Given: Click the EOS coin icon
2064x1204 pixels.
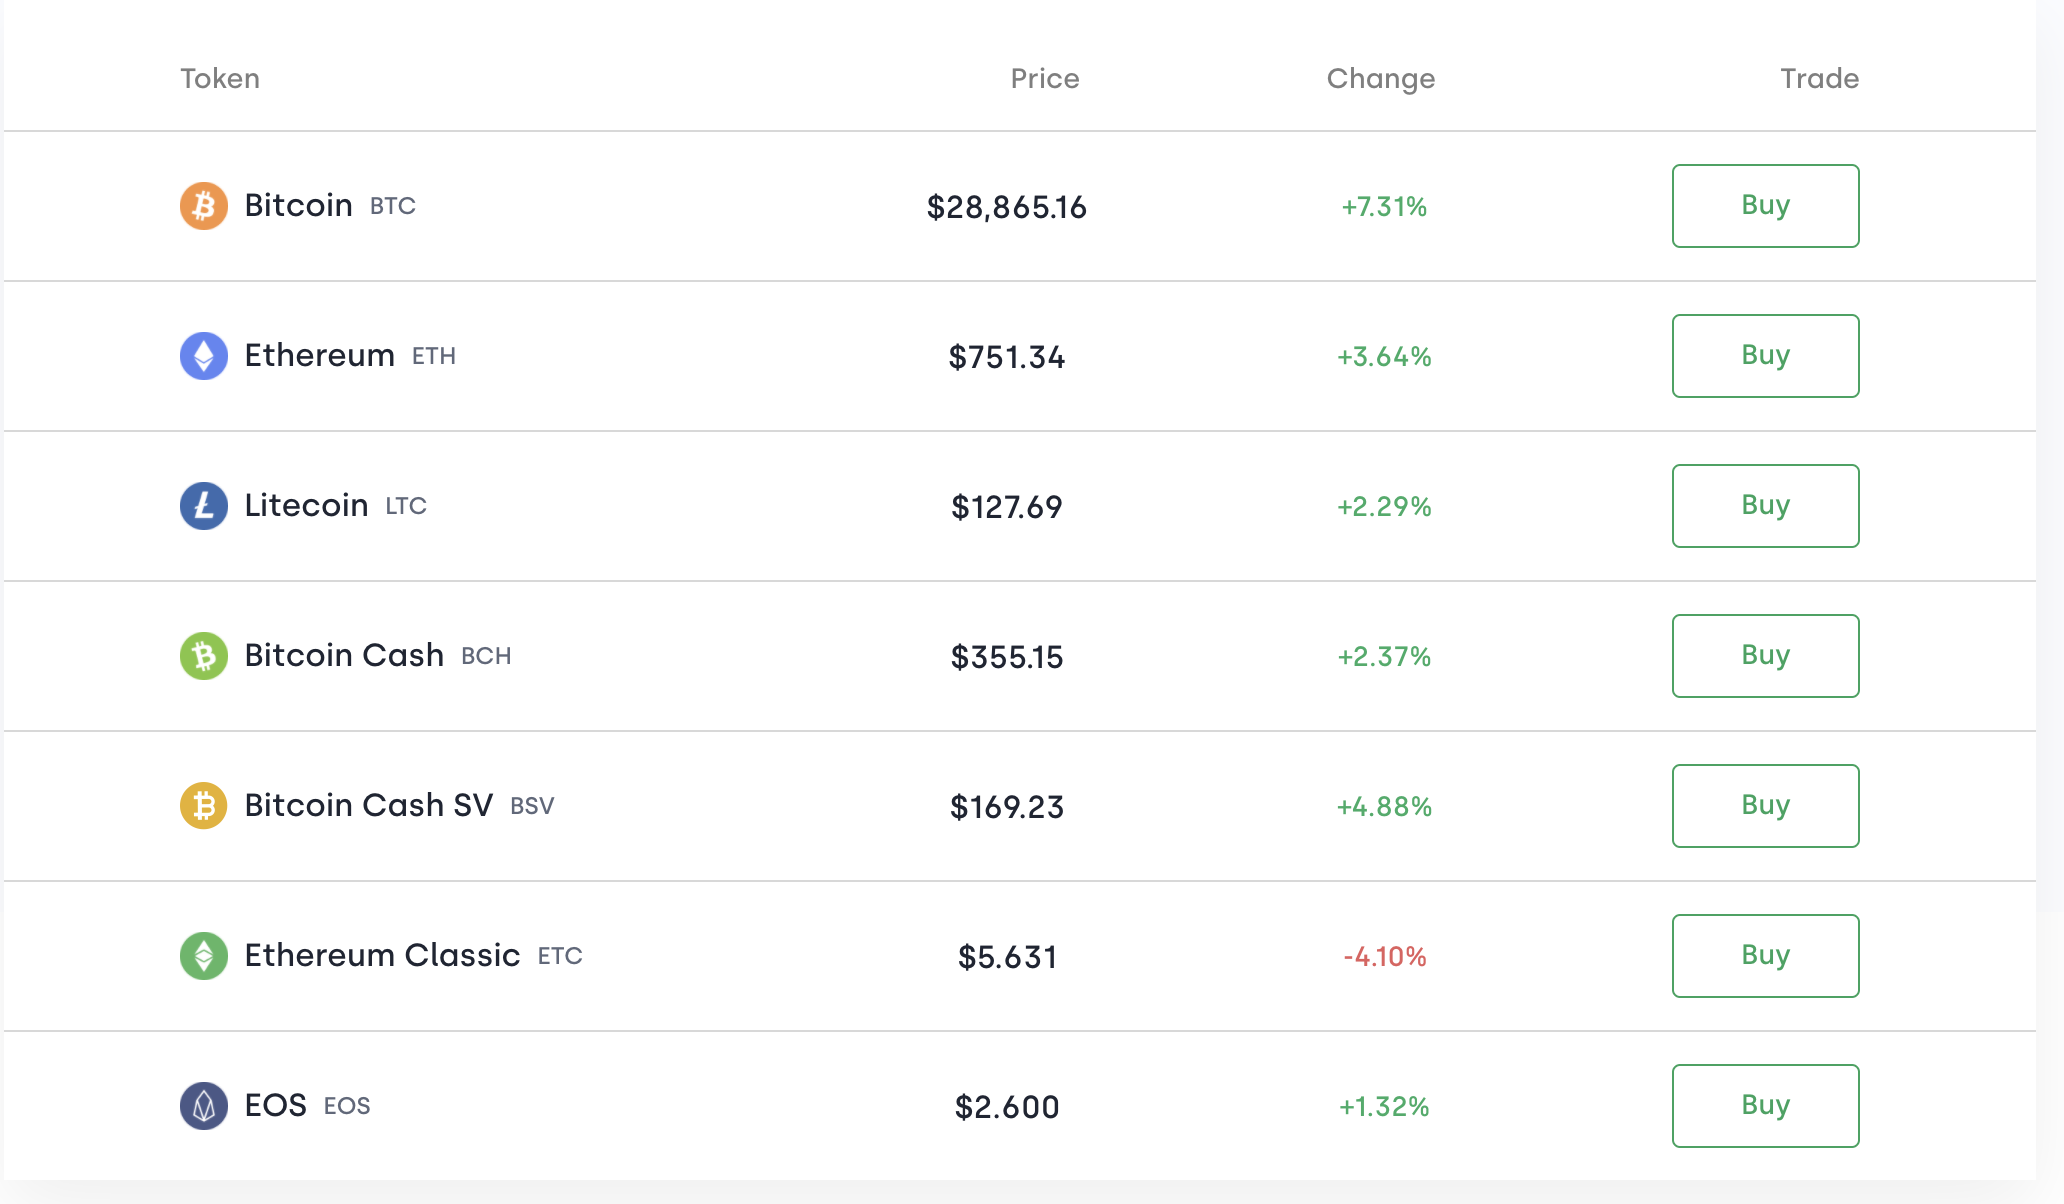Looking at the screenshot, I should [203, 1106].
